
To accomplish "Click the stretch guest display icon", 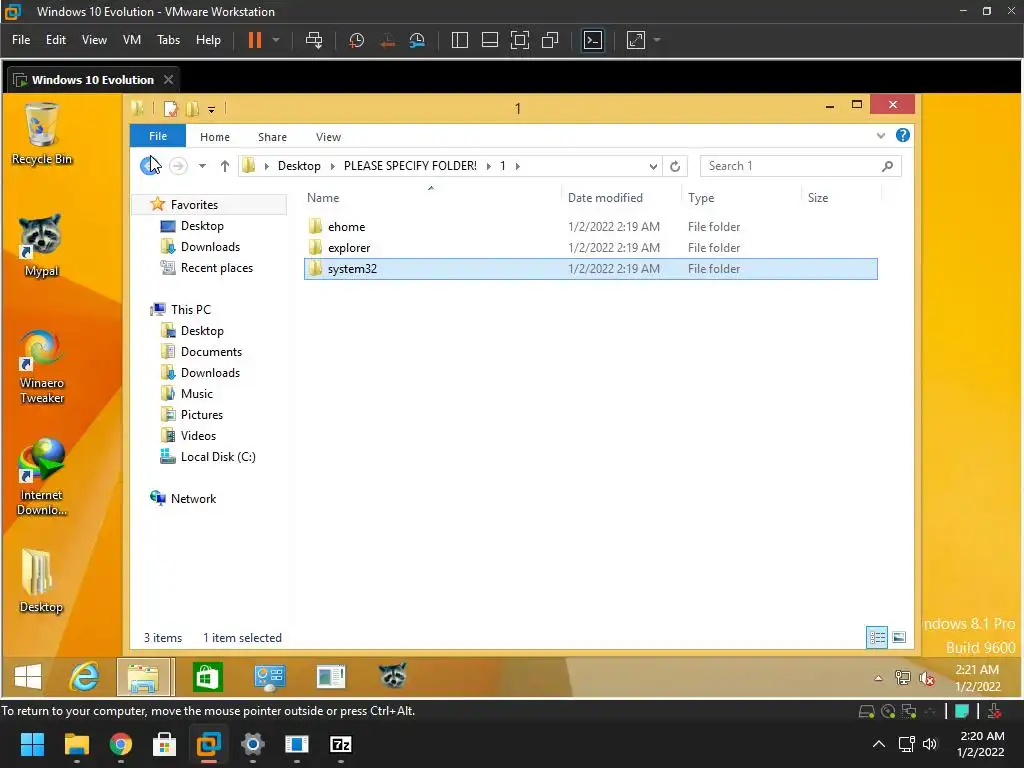I will pyautogui.click(x=635, y=40).
